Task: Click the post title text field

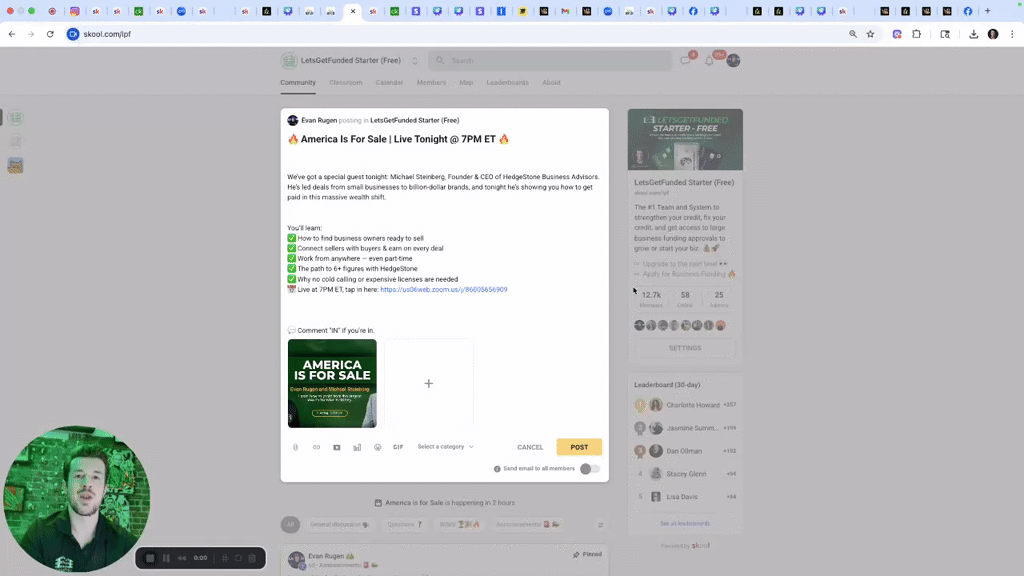Action: 445,139
